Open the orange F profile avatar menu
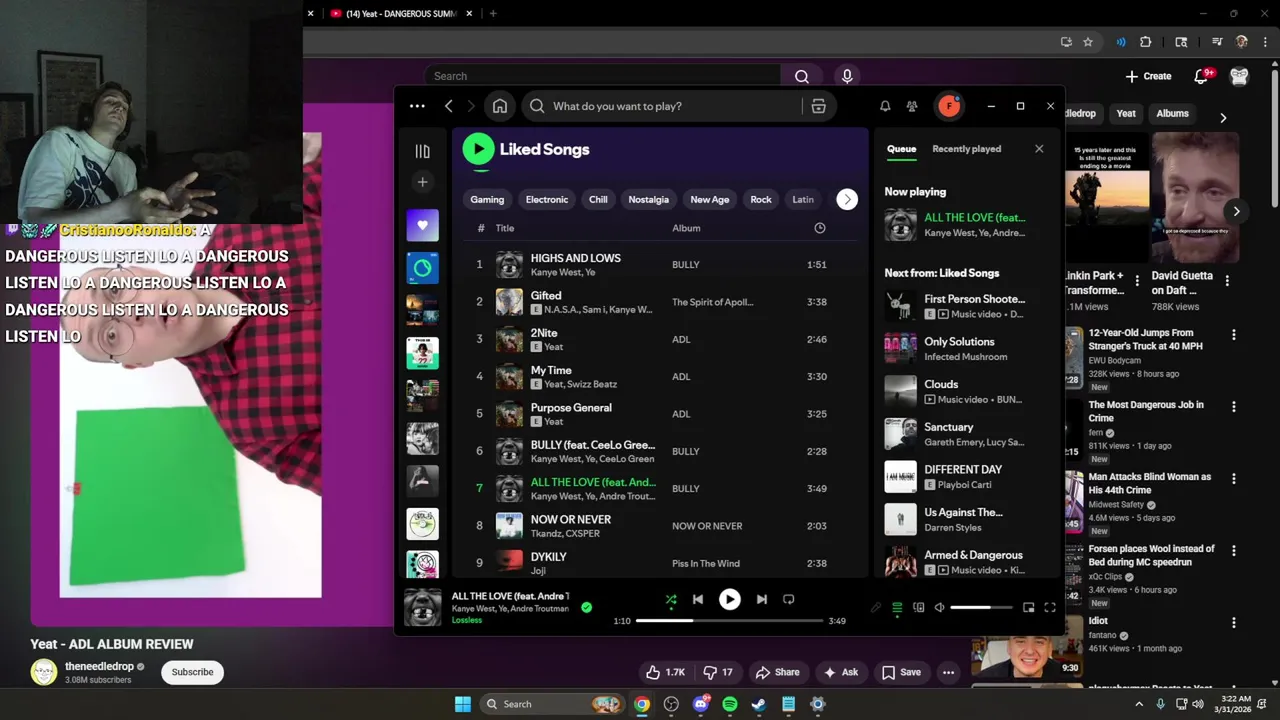The width and height of the screenshot is (1280, 720). [948, 106]
